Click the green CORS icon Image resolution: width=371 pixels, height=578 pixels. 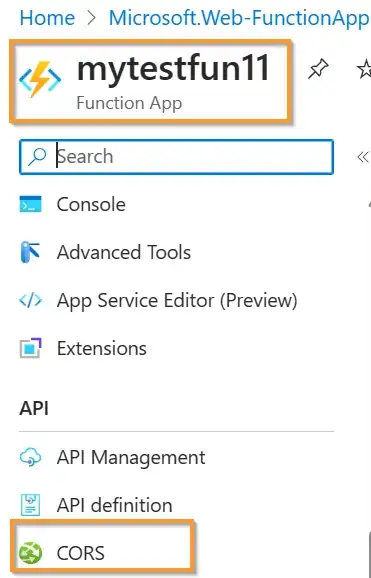pos(30,553)
